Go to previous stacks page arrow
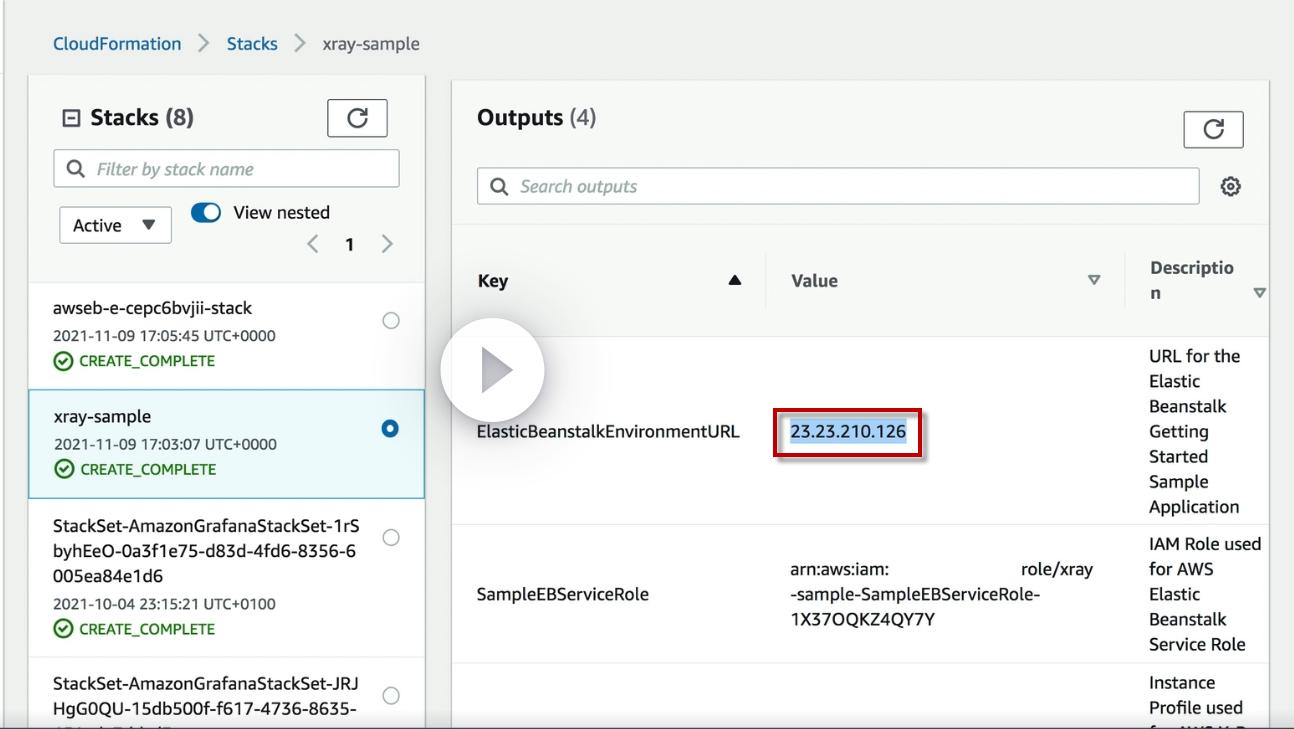 [313, 244]
